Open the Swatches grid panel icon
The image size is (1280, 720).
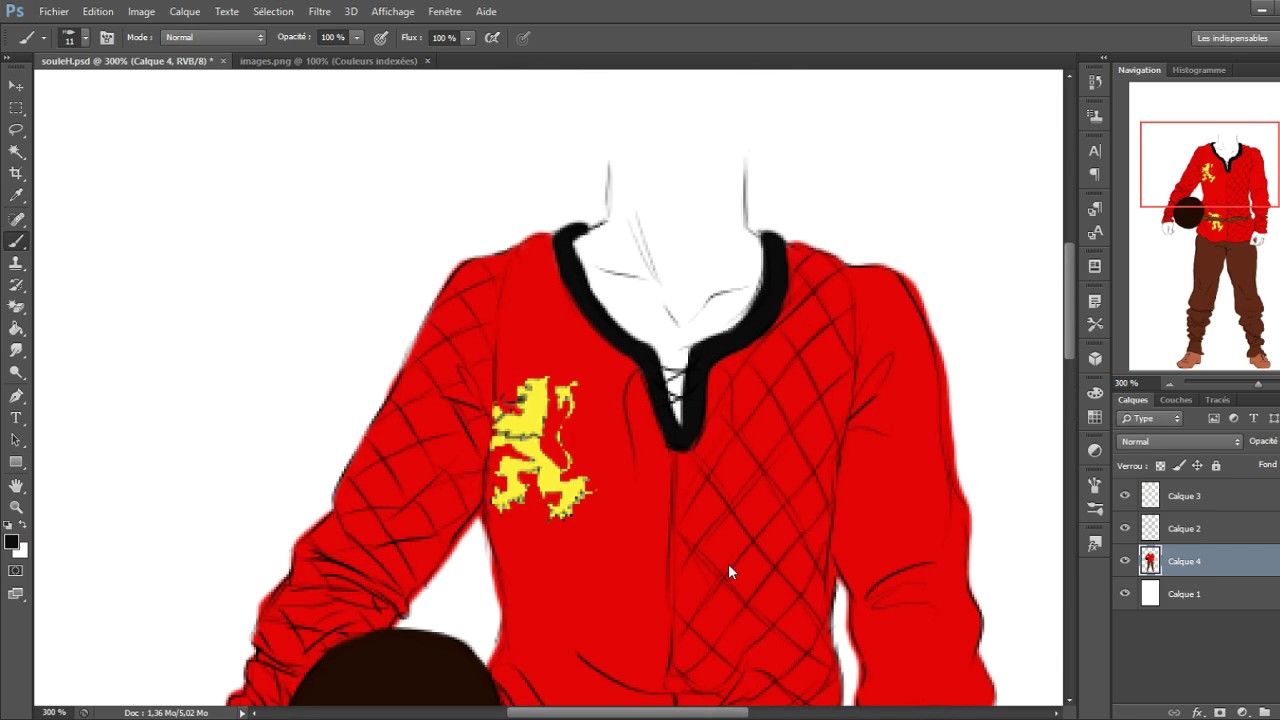pos(1095,416)
